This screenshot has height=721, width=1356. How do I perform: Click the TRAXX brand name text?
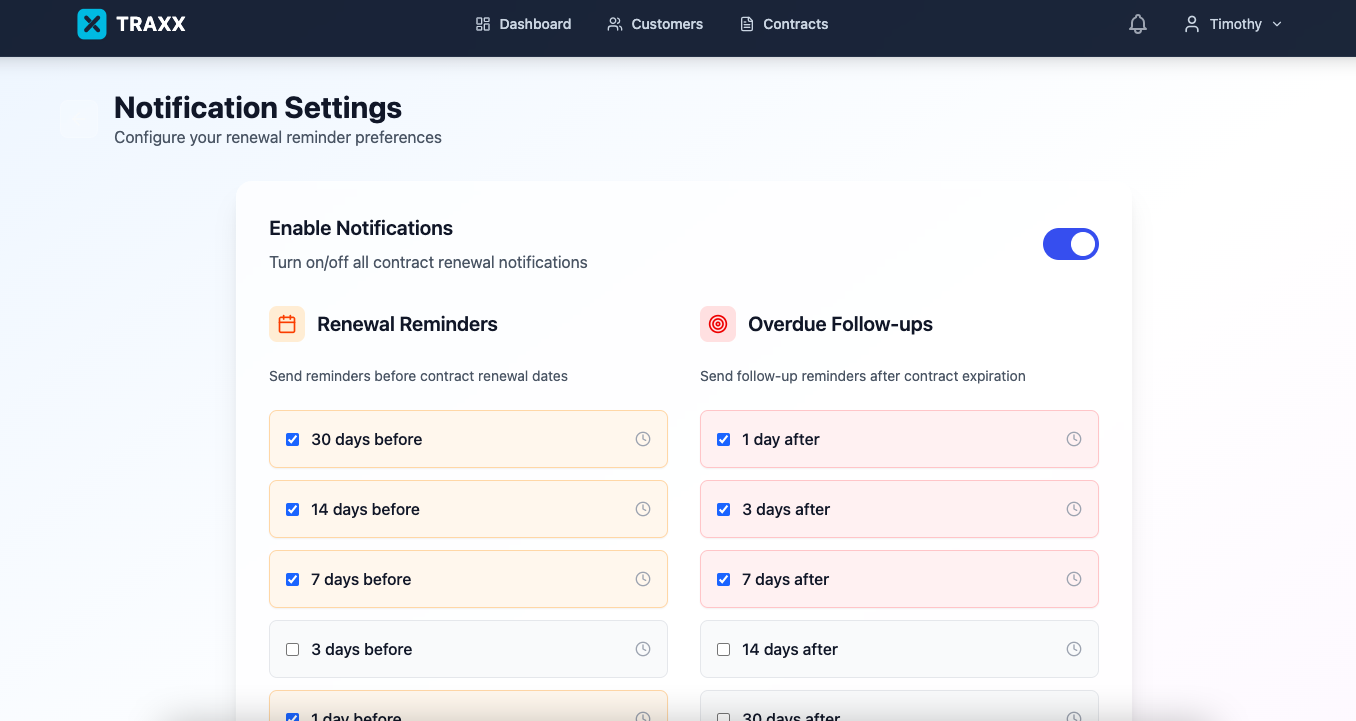coord(151,24)
